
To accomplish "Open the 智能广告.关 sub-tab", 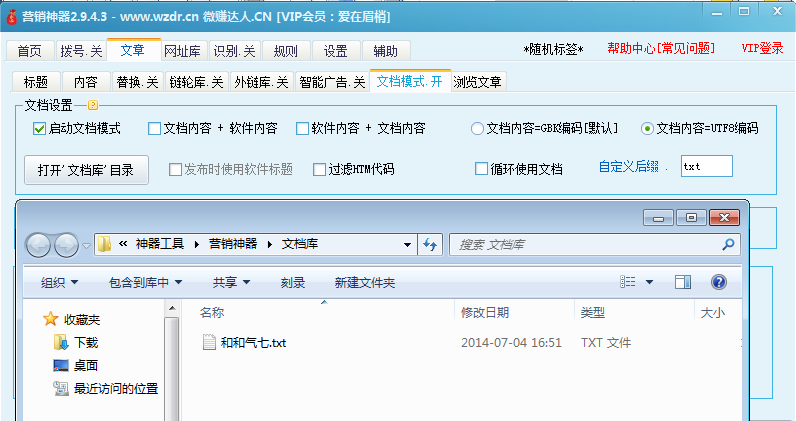I will tap(332, 81).
